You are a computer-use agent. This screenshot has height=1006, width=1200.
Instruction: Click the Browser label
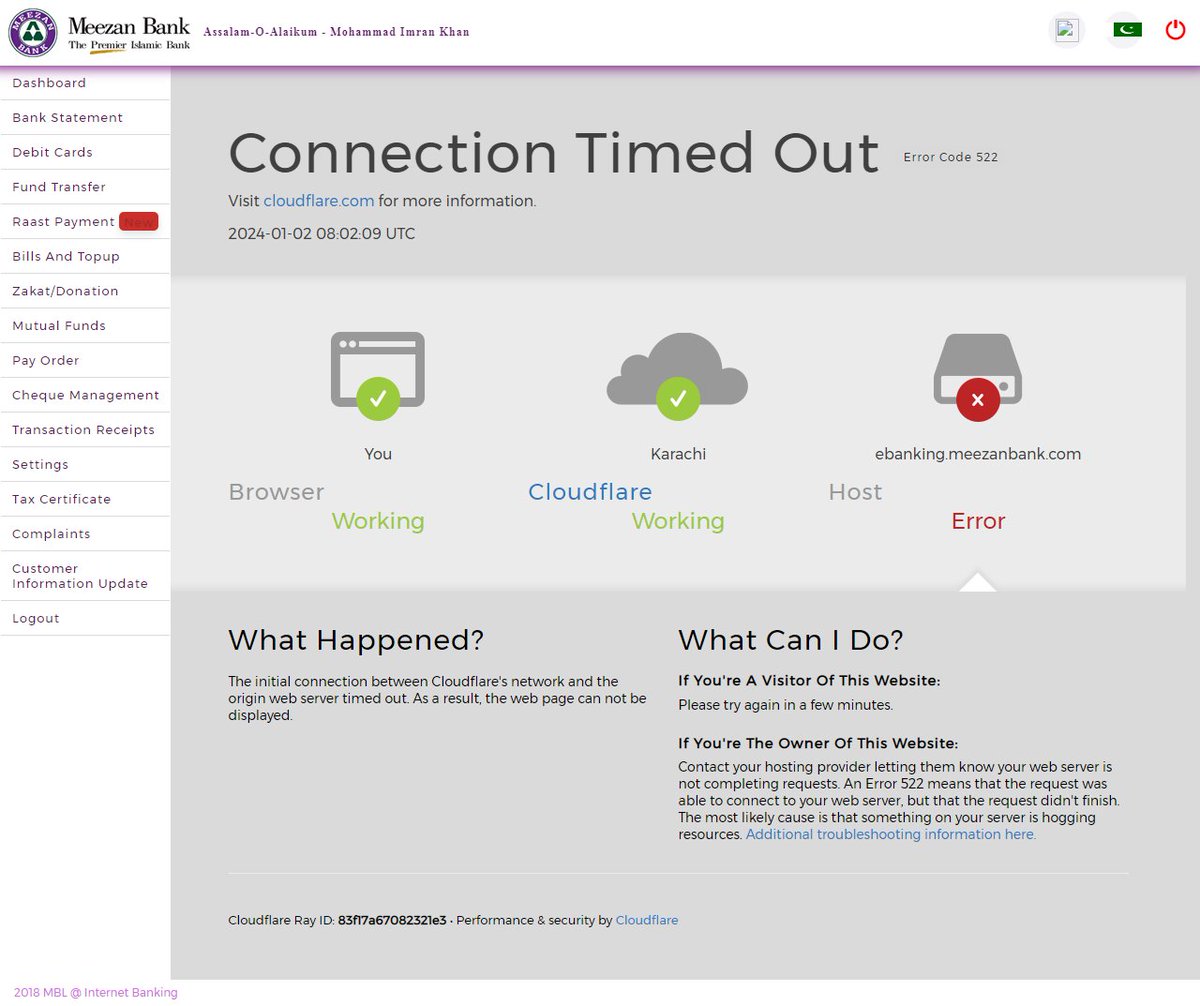(x=276, y=492)
